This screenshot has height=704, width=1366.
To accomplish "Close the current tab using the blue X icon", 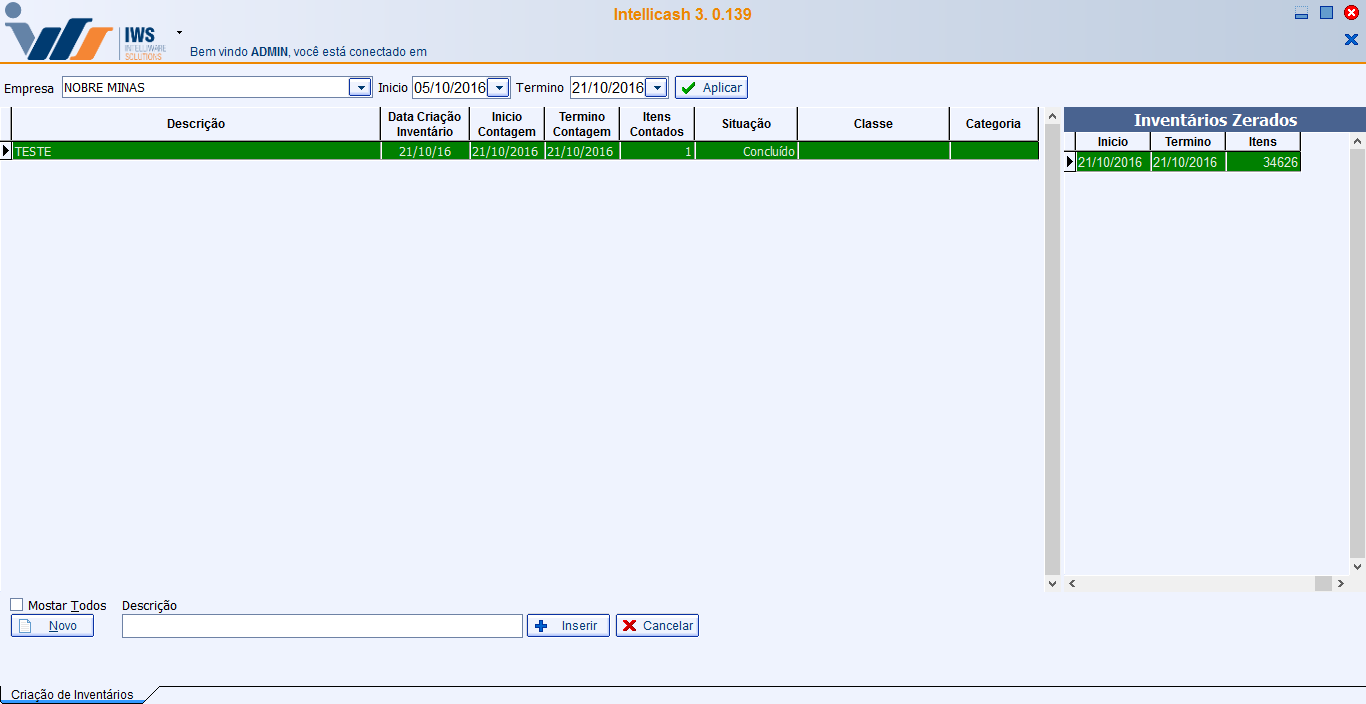I will click(1351, 40).
